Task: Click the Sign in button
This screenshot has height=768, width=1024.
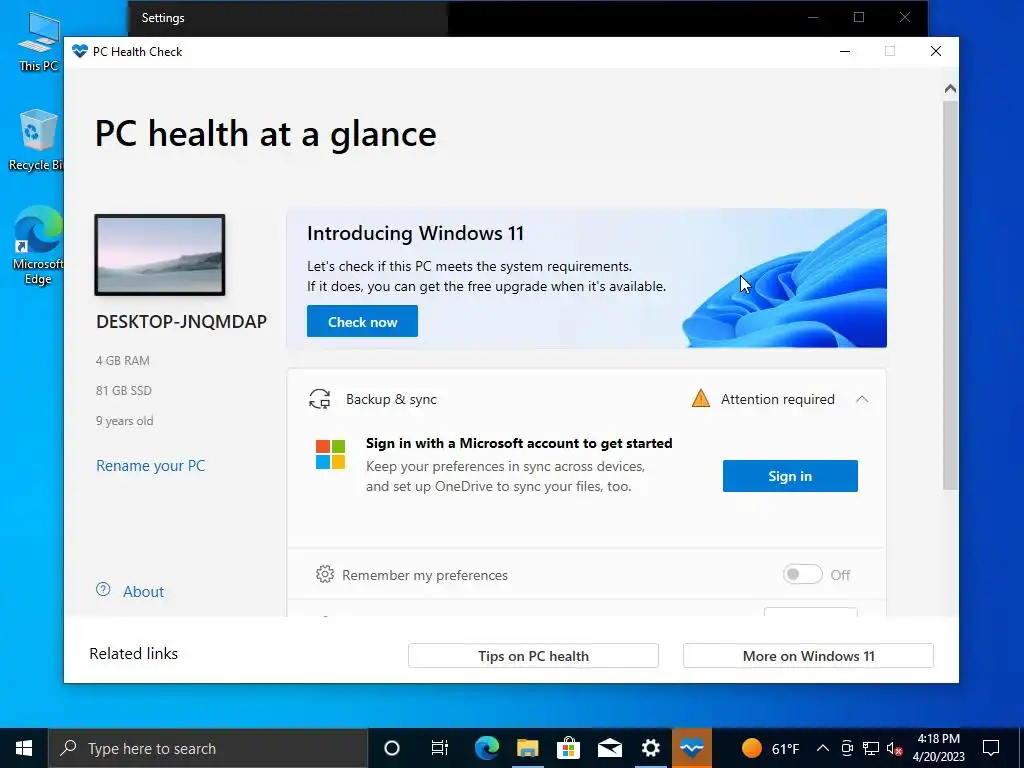Action: pos(790,476)
